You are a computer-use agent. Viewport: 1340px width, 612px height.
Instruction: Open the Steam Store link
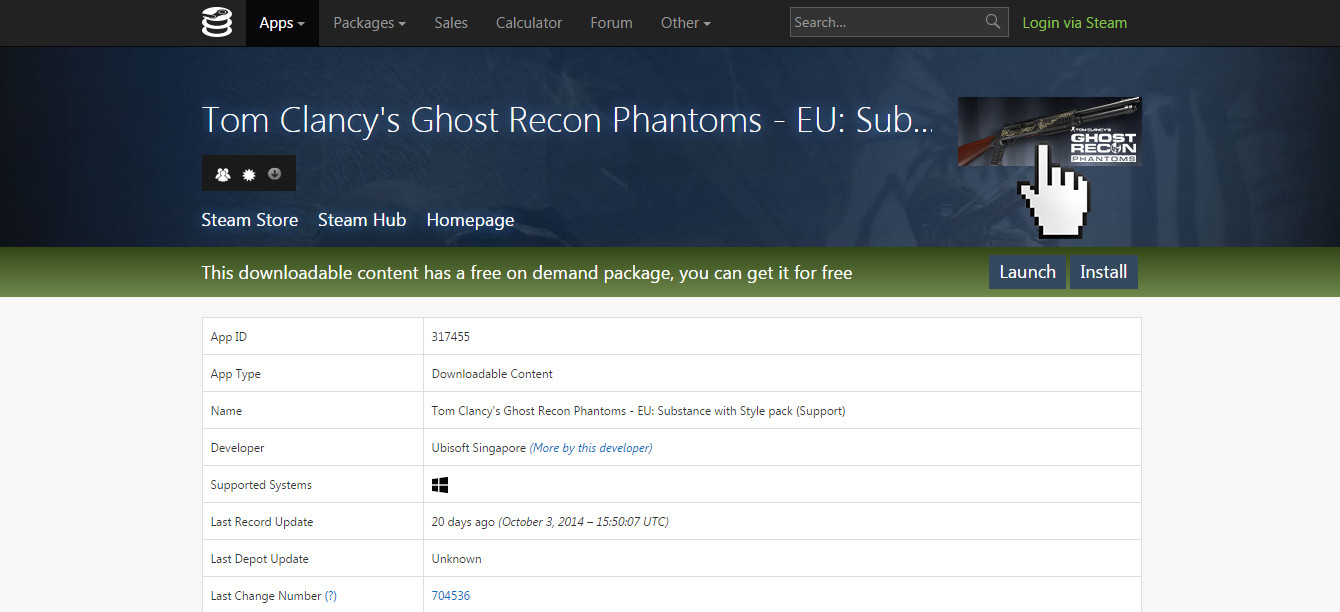tap(250, 220)
